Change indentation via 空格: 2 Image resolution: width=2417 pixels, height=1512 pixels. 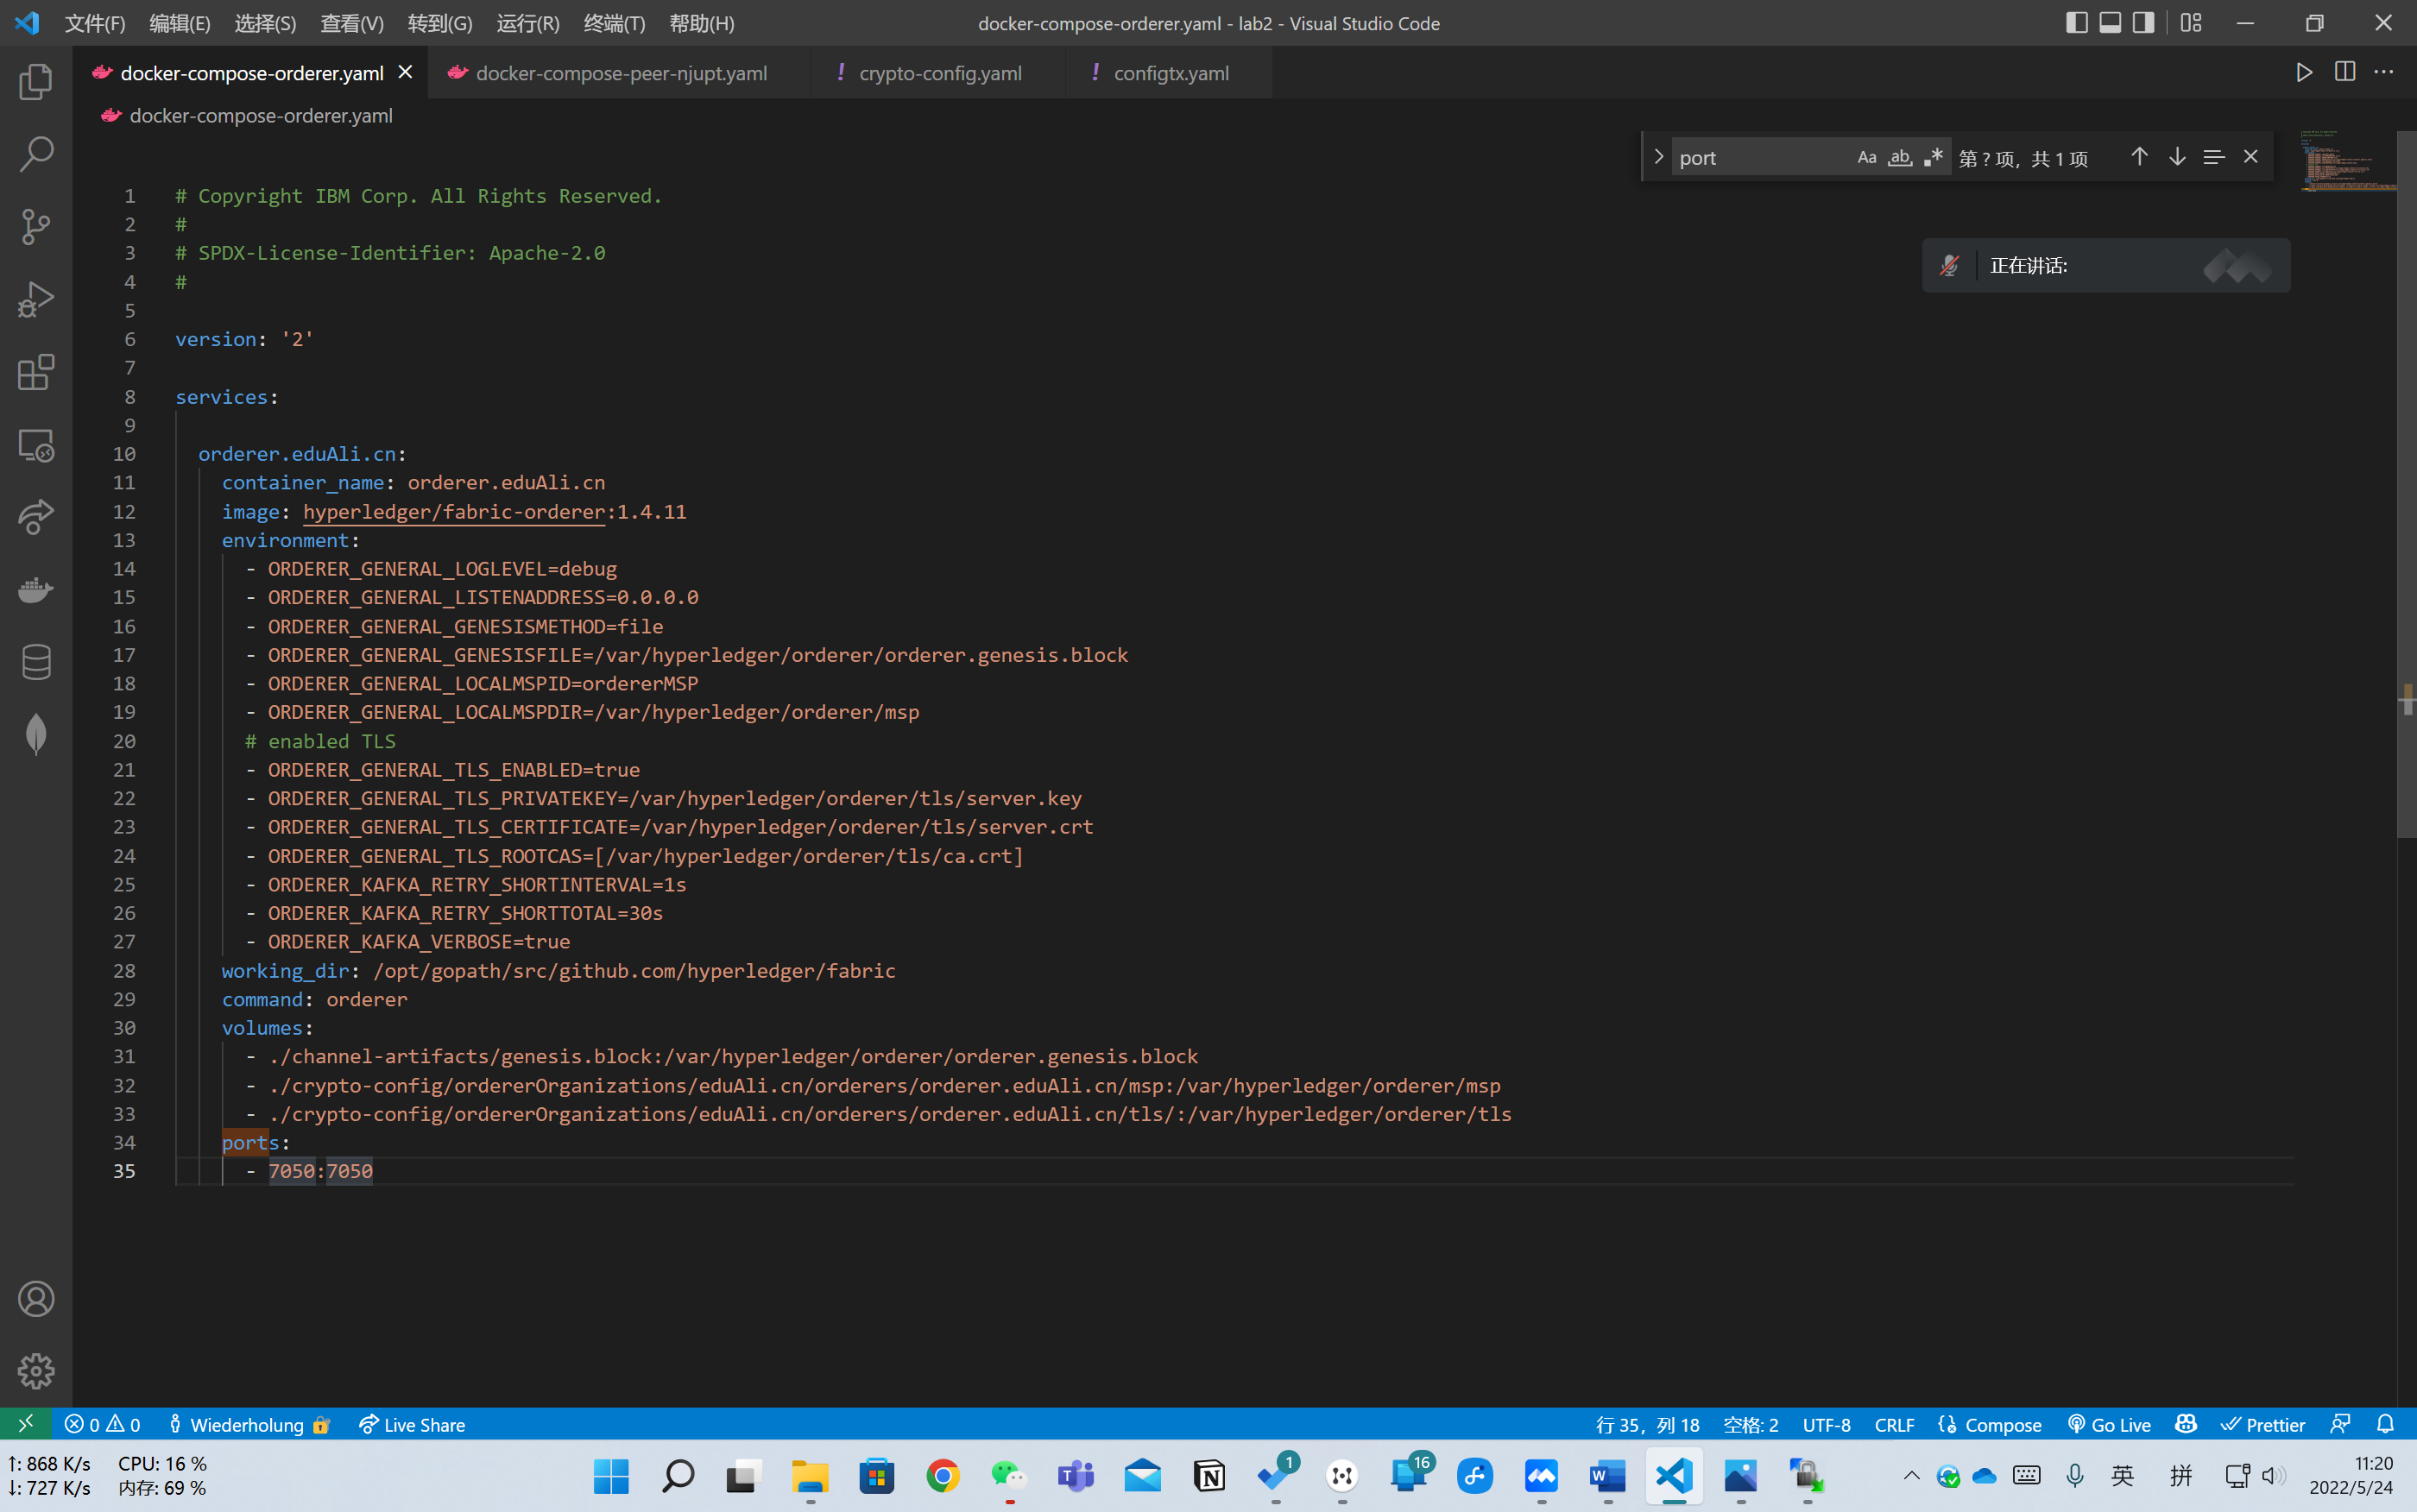[1750, 1424]
